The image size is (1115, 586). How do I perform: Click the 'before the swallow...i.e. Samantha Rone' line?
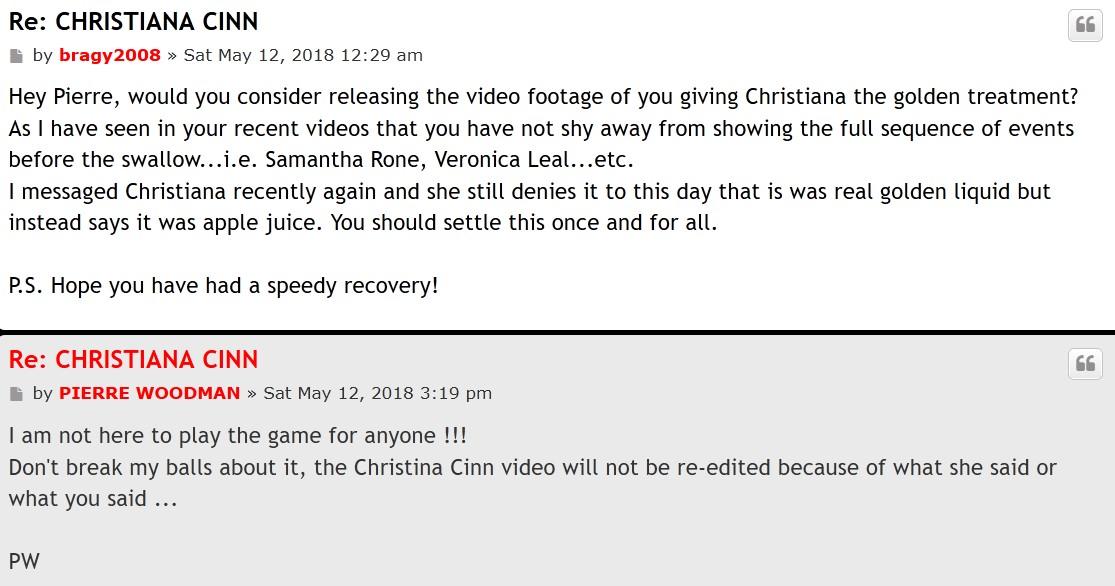coord(321,159)
